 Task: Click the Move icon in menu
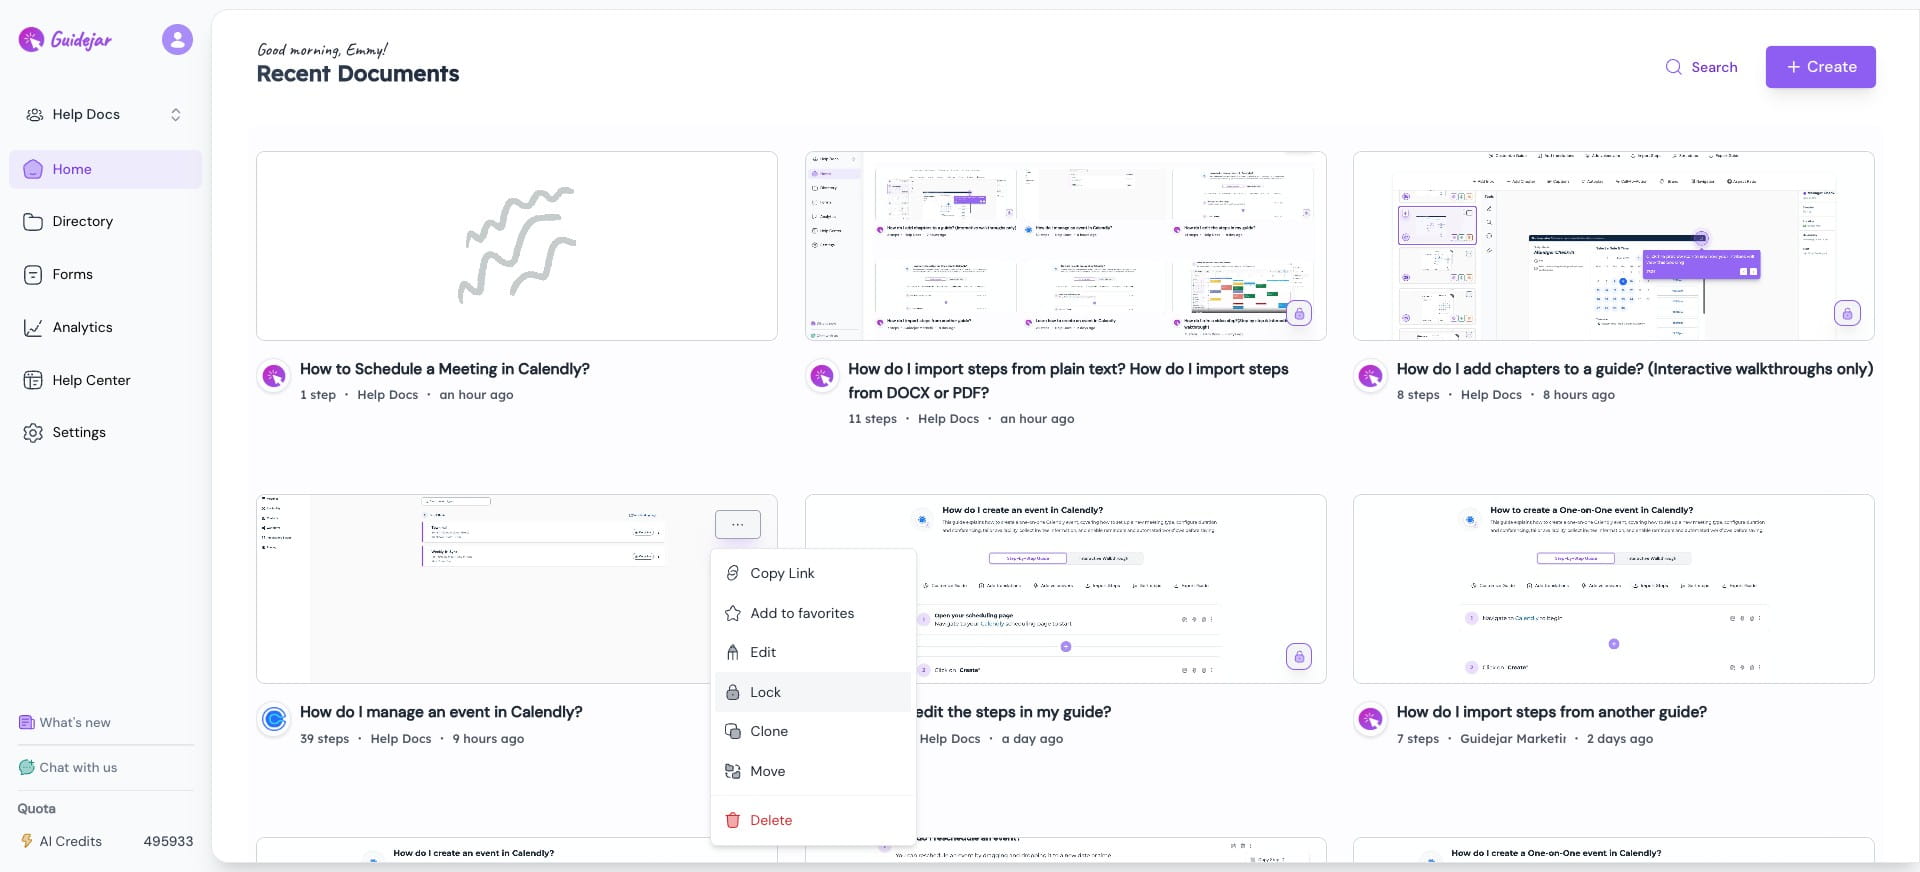[733, 771]
